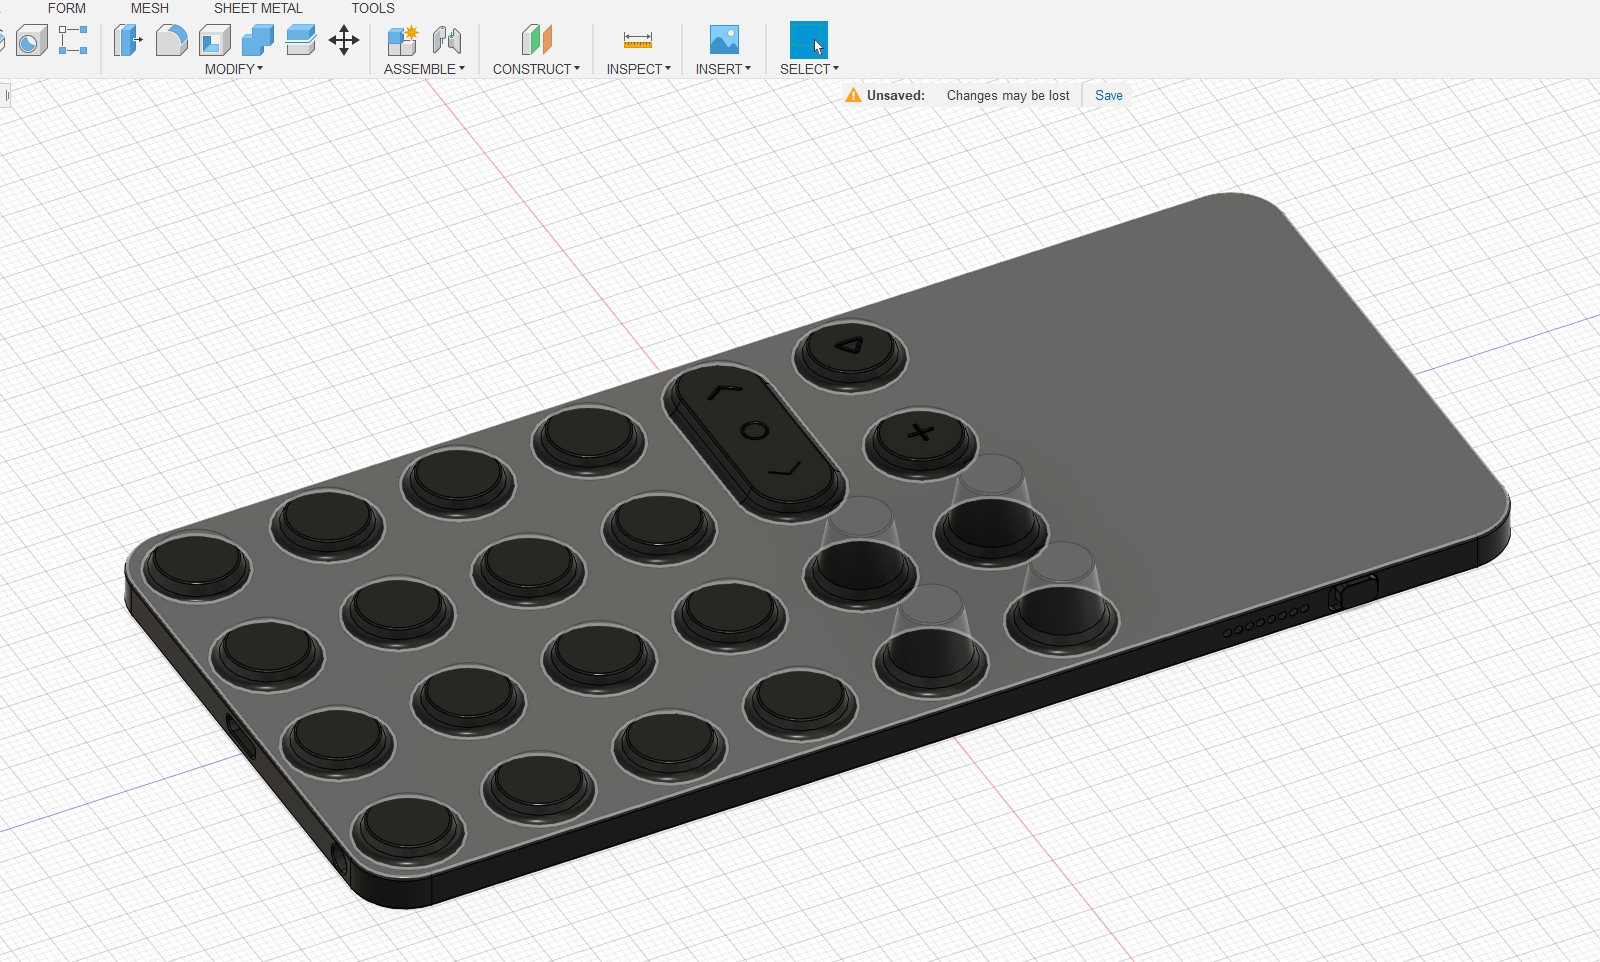Expand the INSPECT dropdown menu
Image resolution: width=1600 pixels, height=962 pixels.
coord(638,69)
